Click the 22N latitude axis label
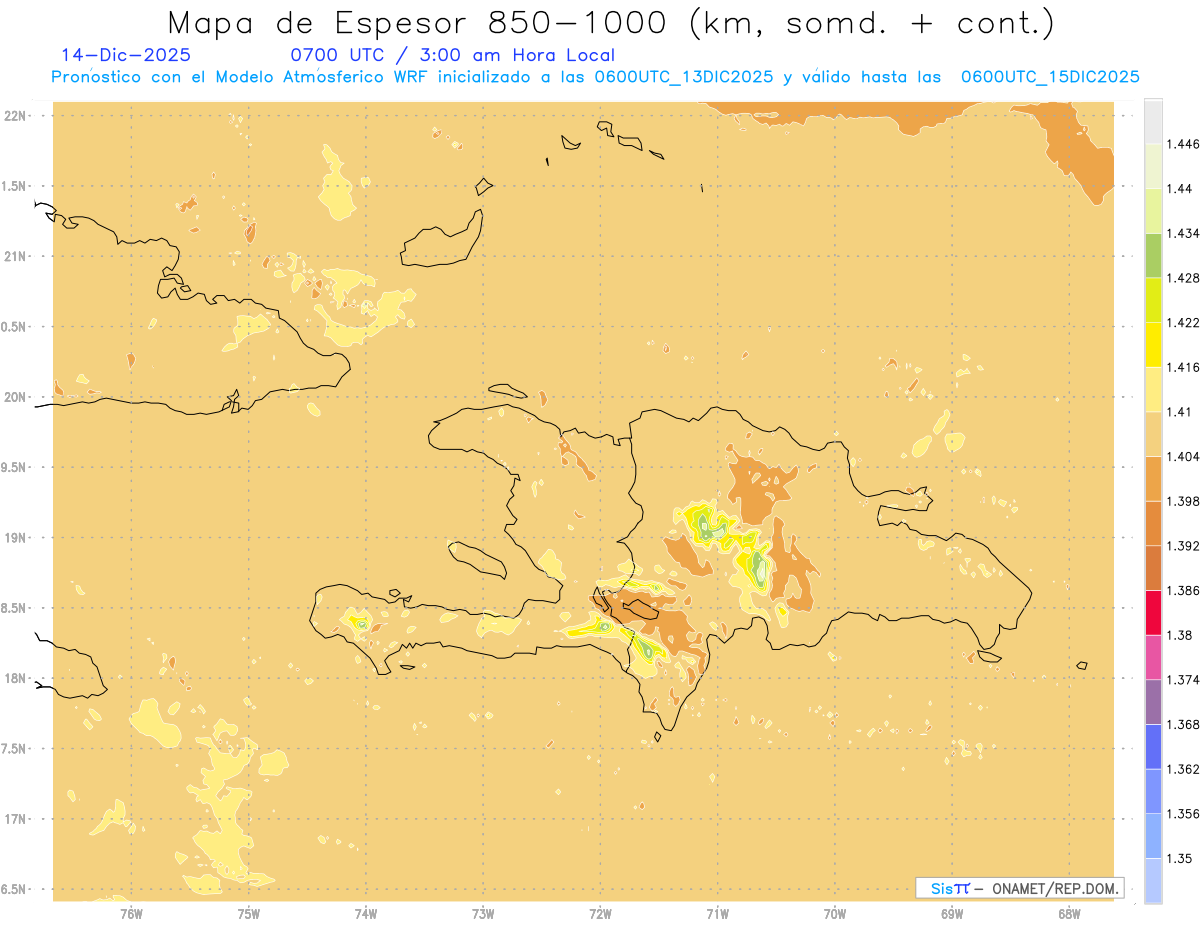 click(x=18, y=116)
